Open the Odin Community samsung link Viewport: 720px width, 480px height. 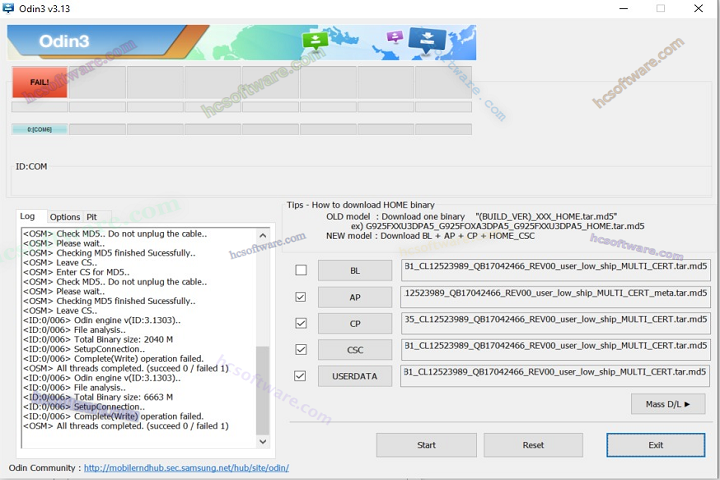(x=186, y=468)
